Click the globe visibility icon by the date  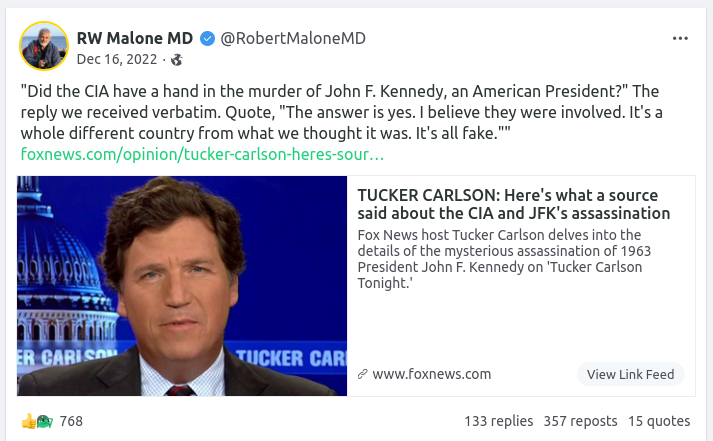tap(177, 60)
